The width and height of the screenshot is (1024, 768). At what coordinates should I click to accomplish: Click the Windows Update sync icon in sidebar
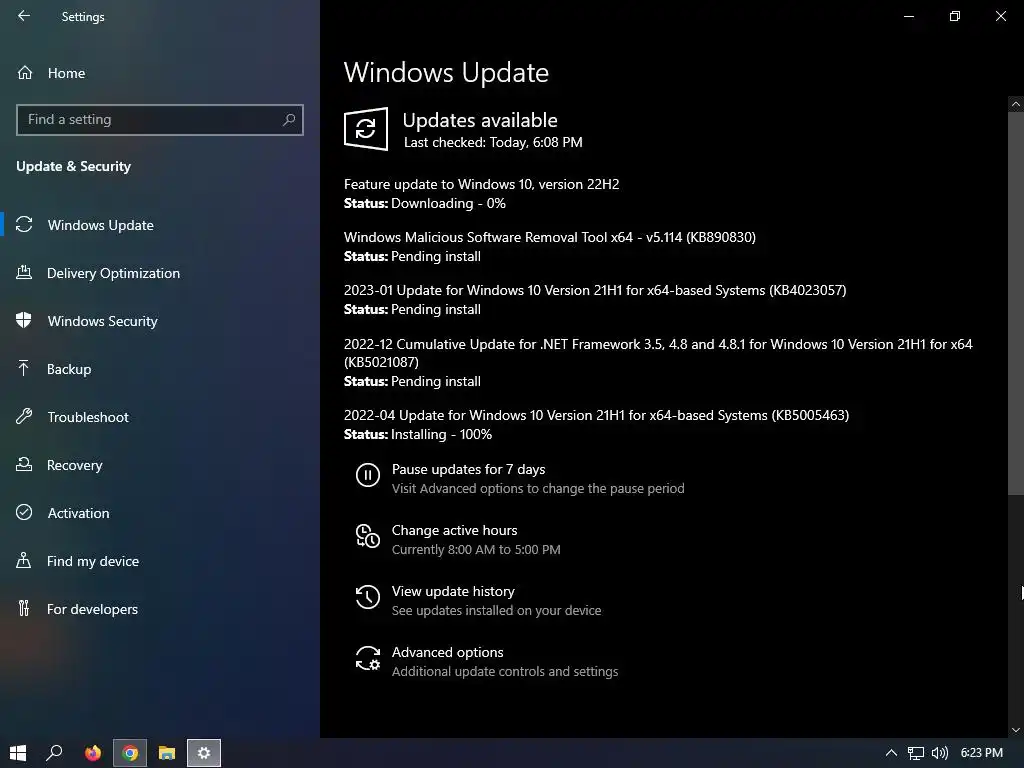pyautogui.click(x=24, y=225)
